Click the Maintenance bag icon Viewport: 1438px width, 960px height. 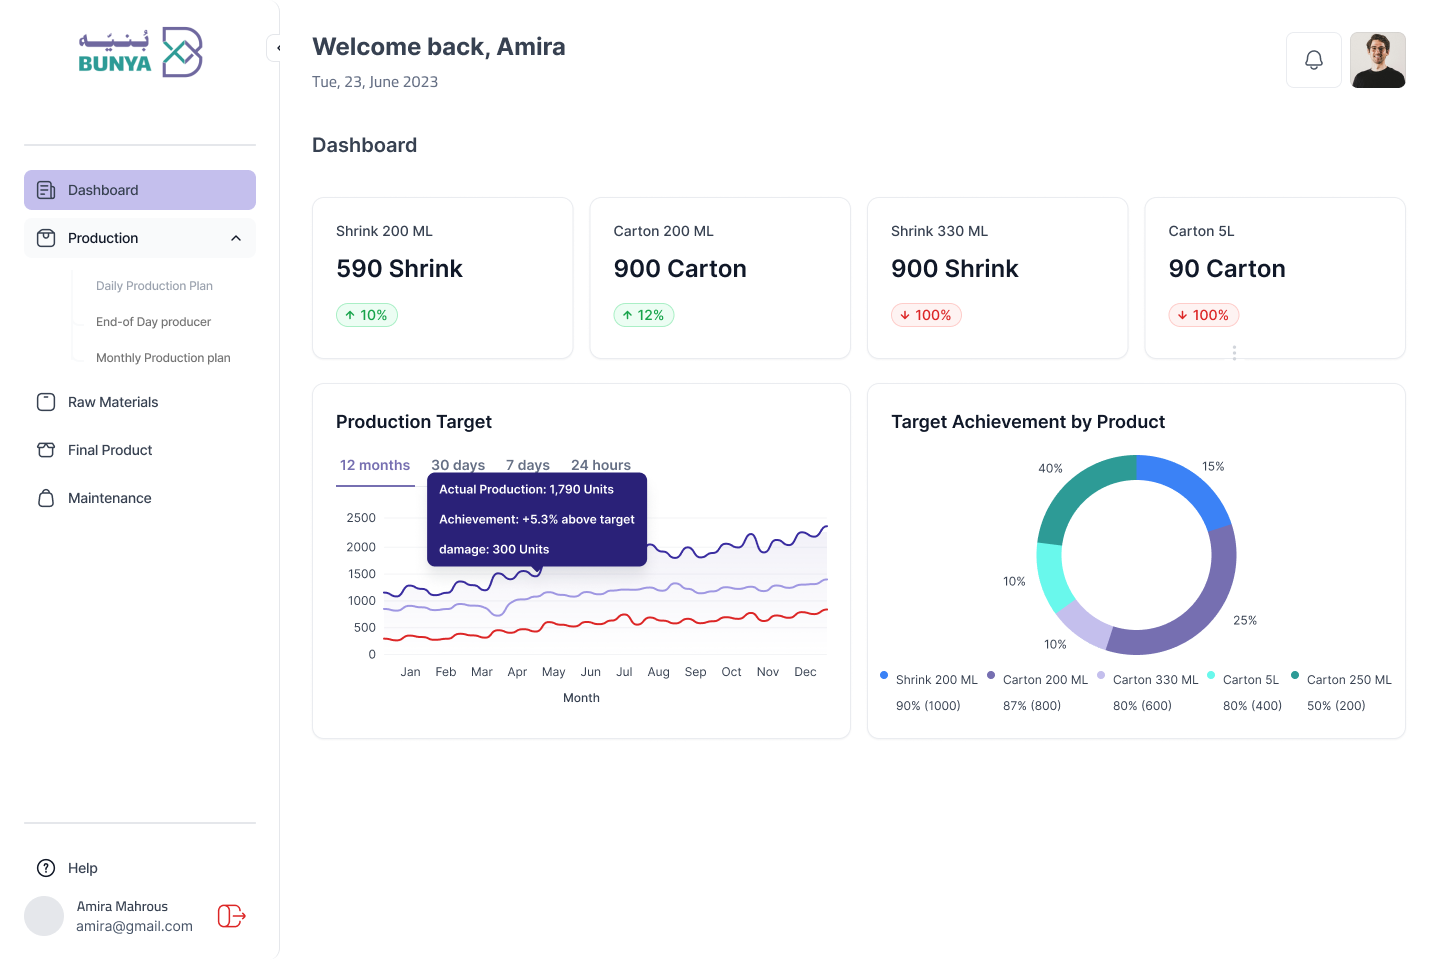click(46, 498)
